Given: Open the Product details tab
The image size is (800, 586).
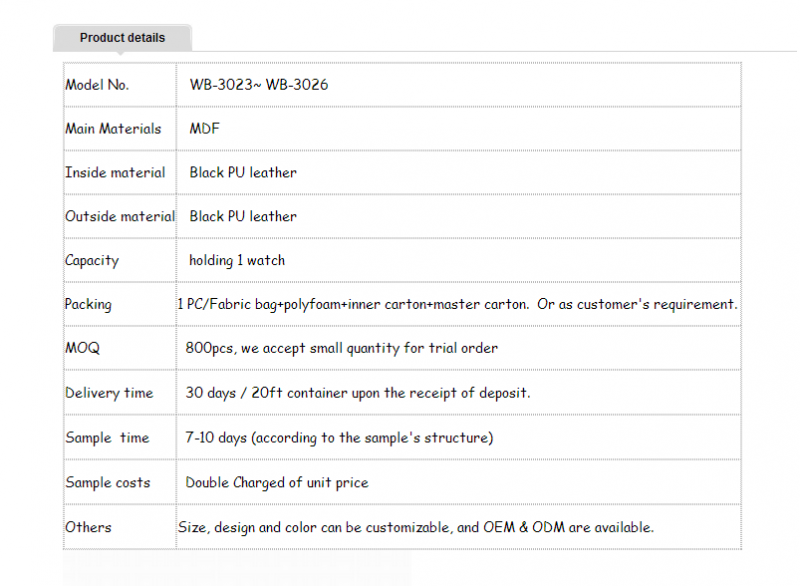Looking at the screenshot, I should [x=122, y=38].
